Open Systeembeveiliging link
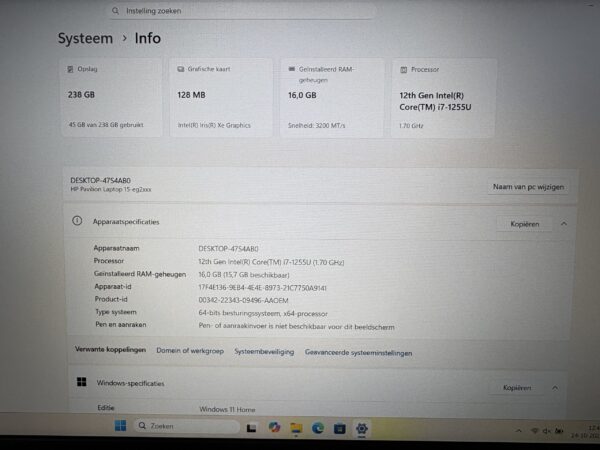This screenshot has height=450, width=600. coord(264,352)
